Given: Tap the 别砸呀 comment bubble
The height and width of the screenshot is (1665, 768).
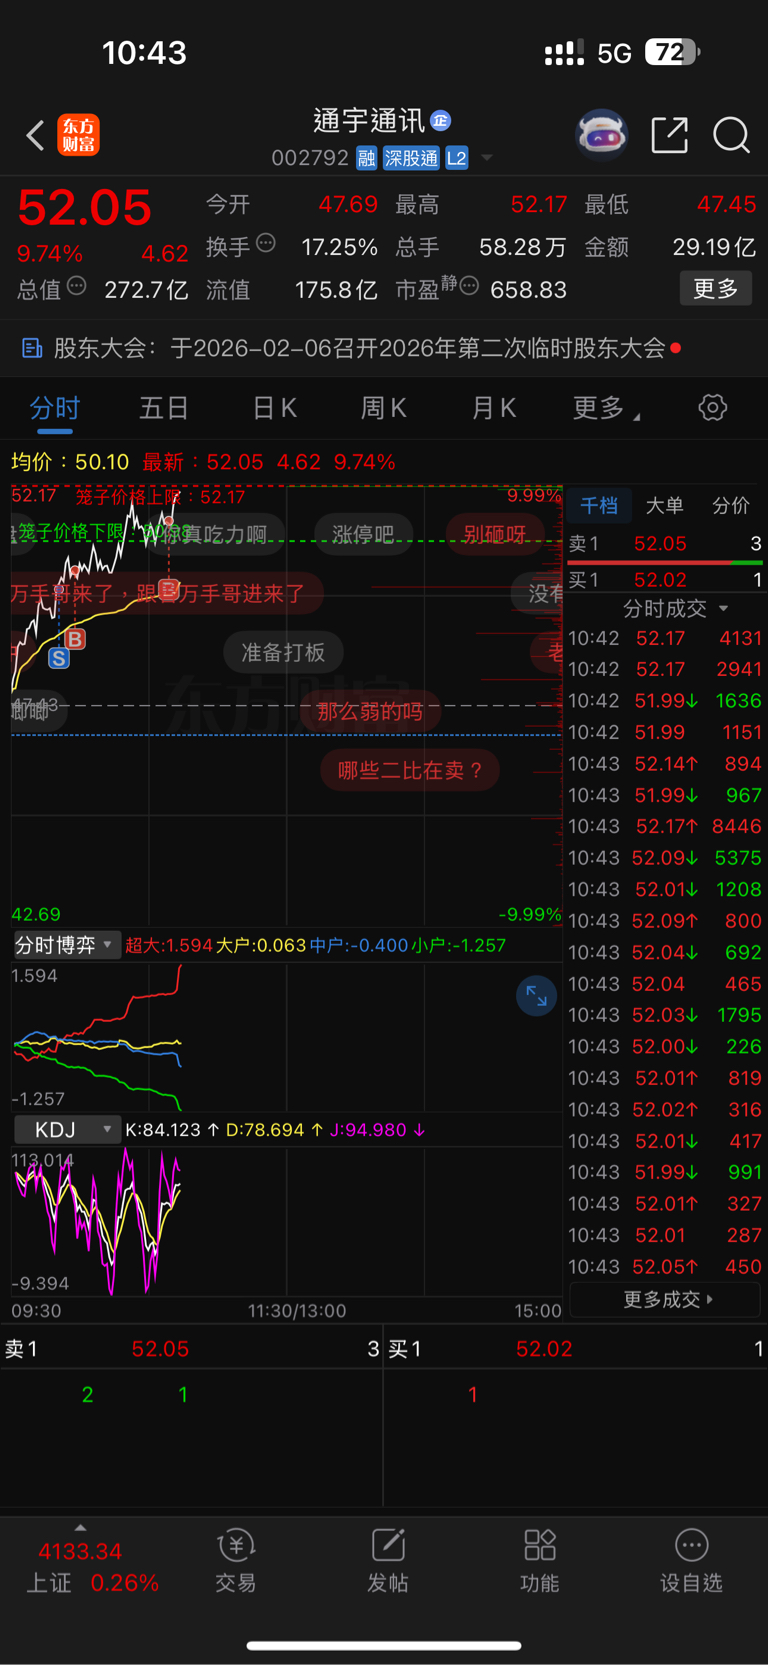Looking at the screenshot, I should point(494,534).
